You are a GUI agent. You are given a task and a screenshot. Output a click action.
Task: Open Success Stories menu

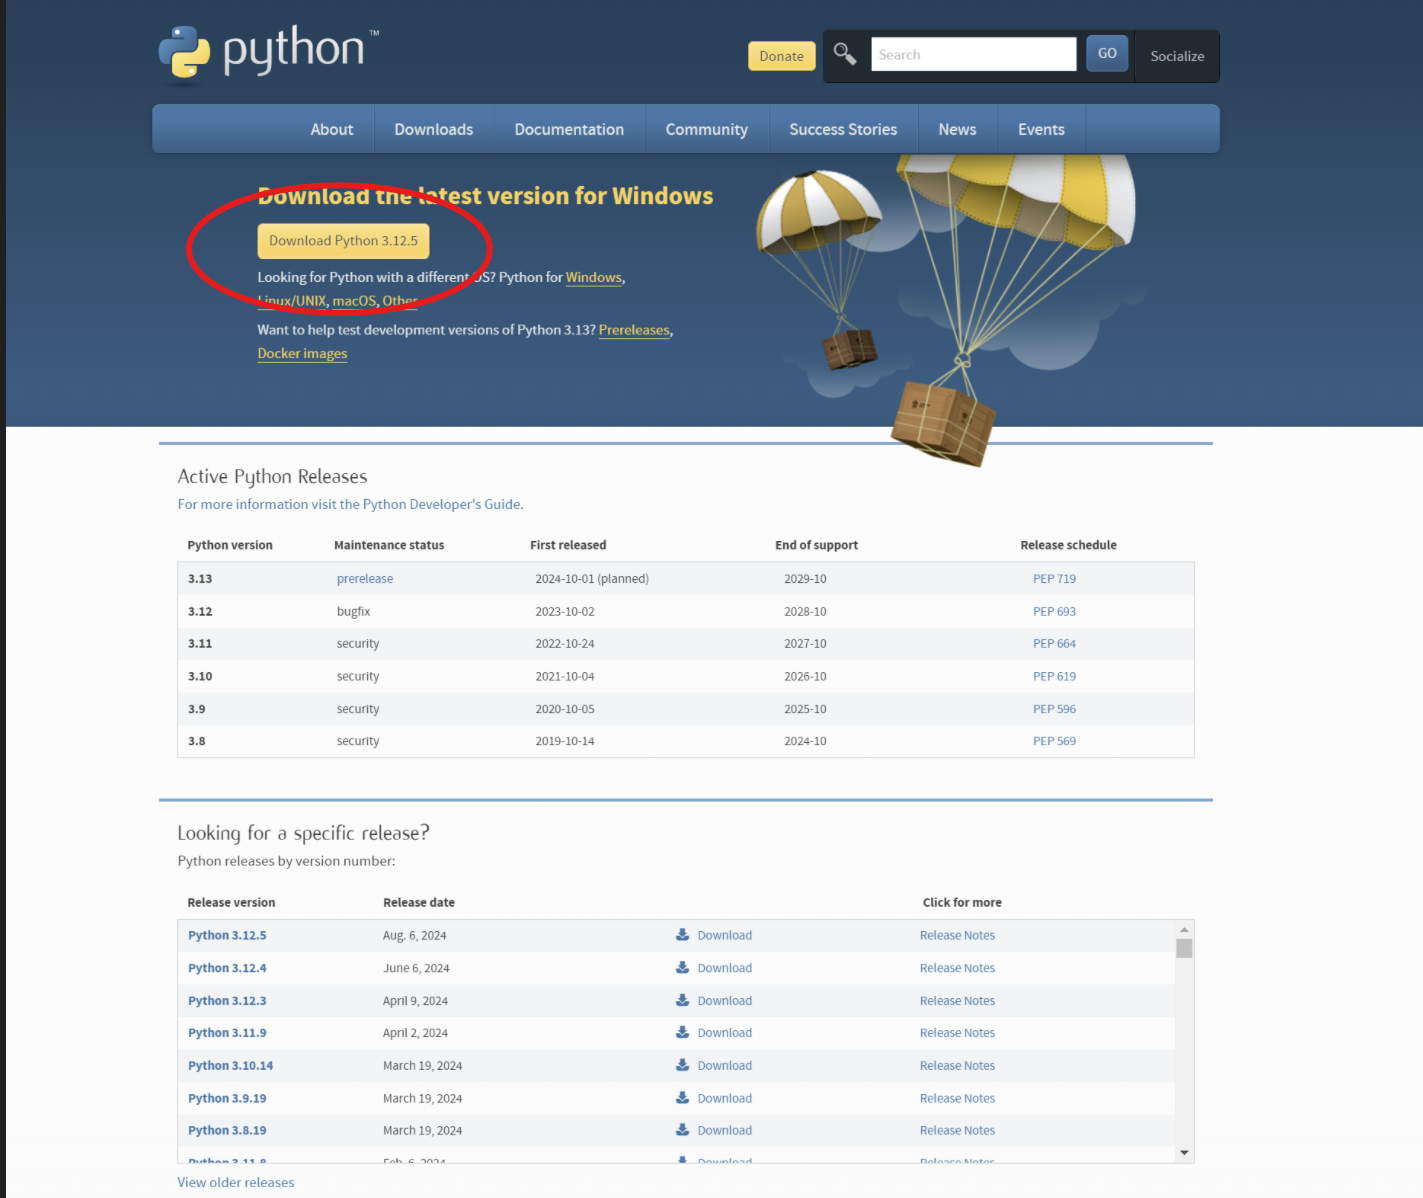point(843,129)
